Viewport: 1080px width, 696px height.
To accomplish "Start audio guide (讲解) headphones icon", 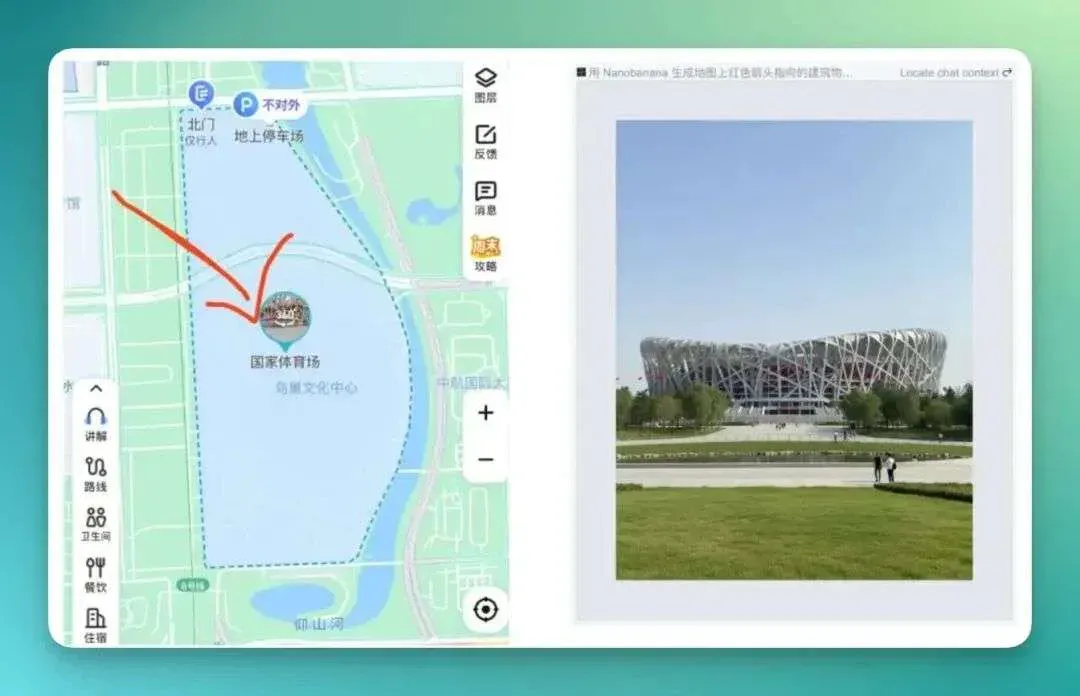I will pos(96,424).
